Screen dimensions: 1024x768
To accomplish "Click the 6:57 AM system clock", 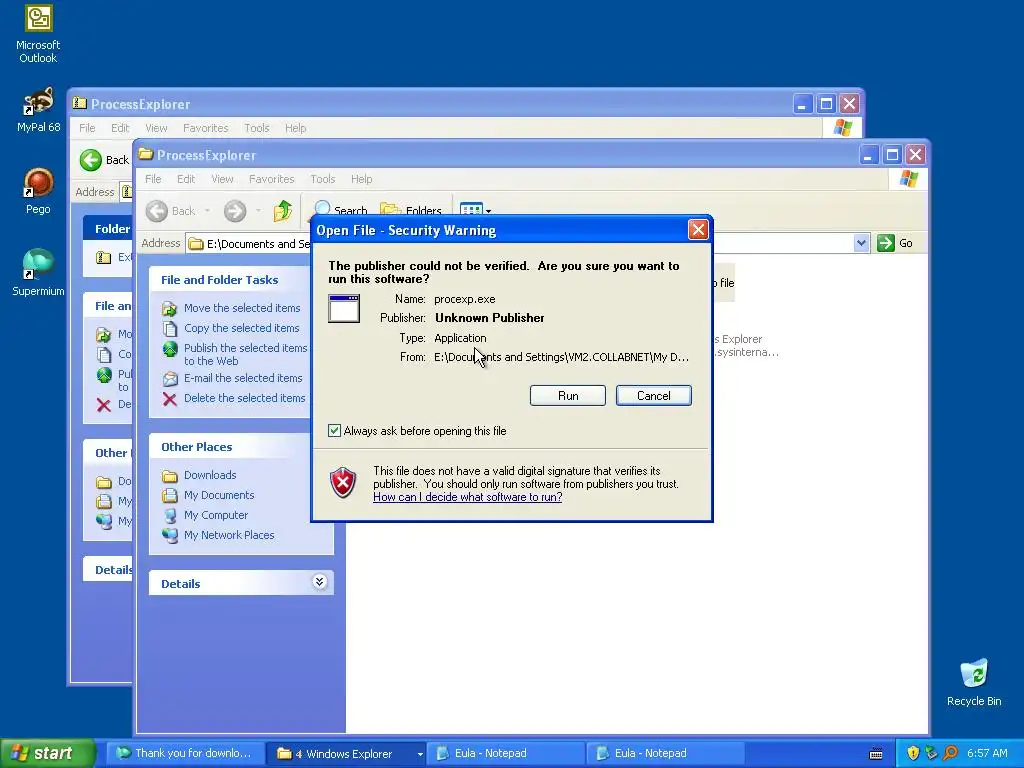I will (x=987, y=753).
